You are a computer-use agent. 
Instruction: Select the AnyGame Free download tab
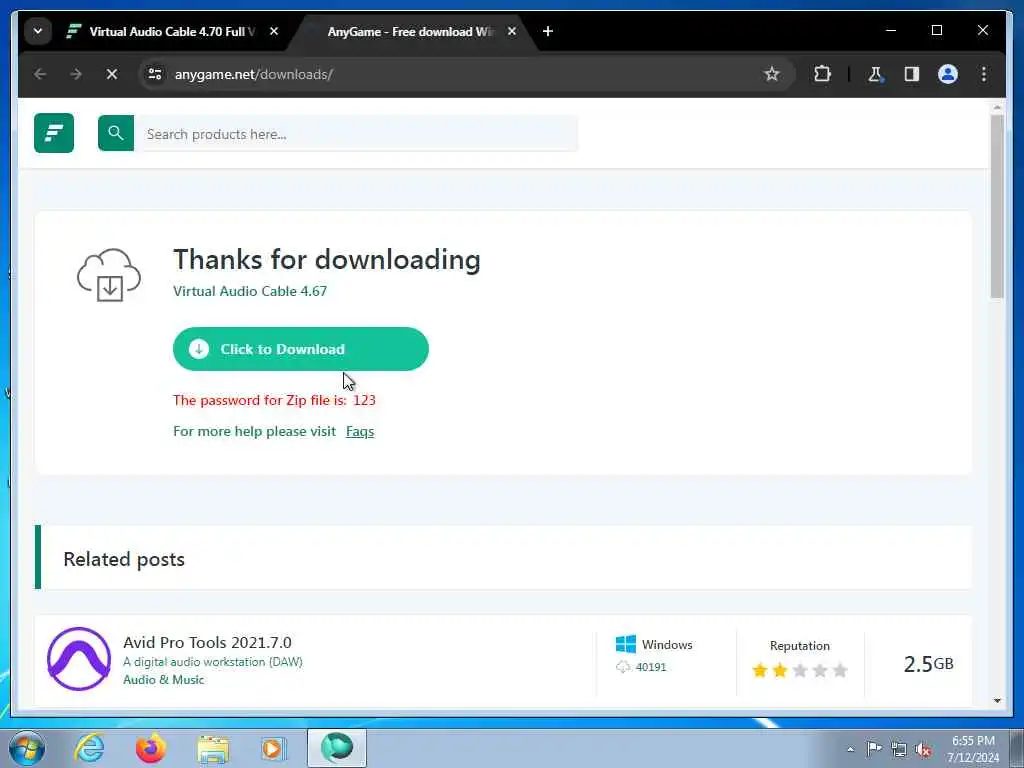coord(410,31)
